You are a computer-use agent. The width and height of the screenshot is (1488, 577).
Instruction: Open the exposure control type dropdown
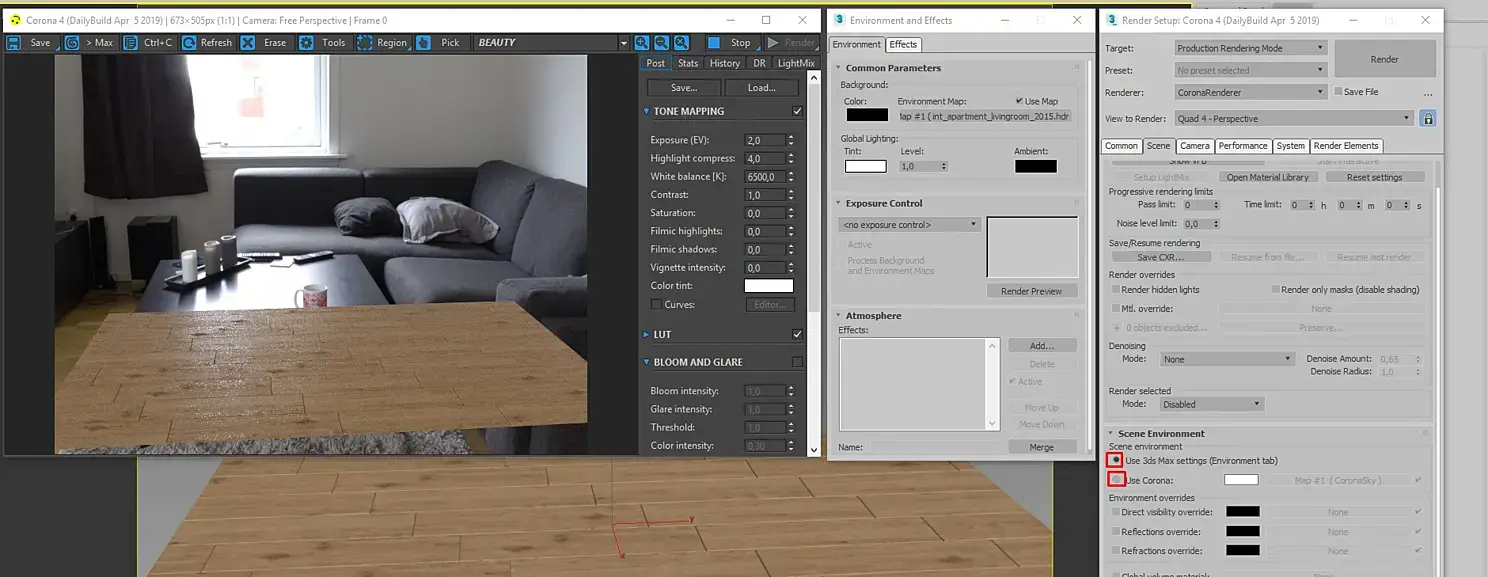pos(909,224)
